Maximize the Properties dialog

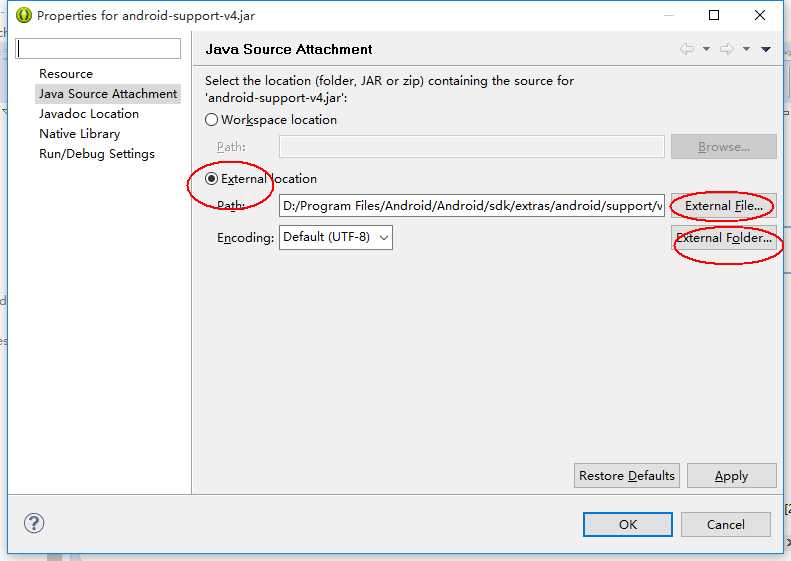tap(714, 15)
